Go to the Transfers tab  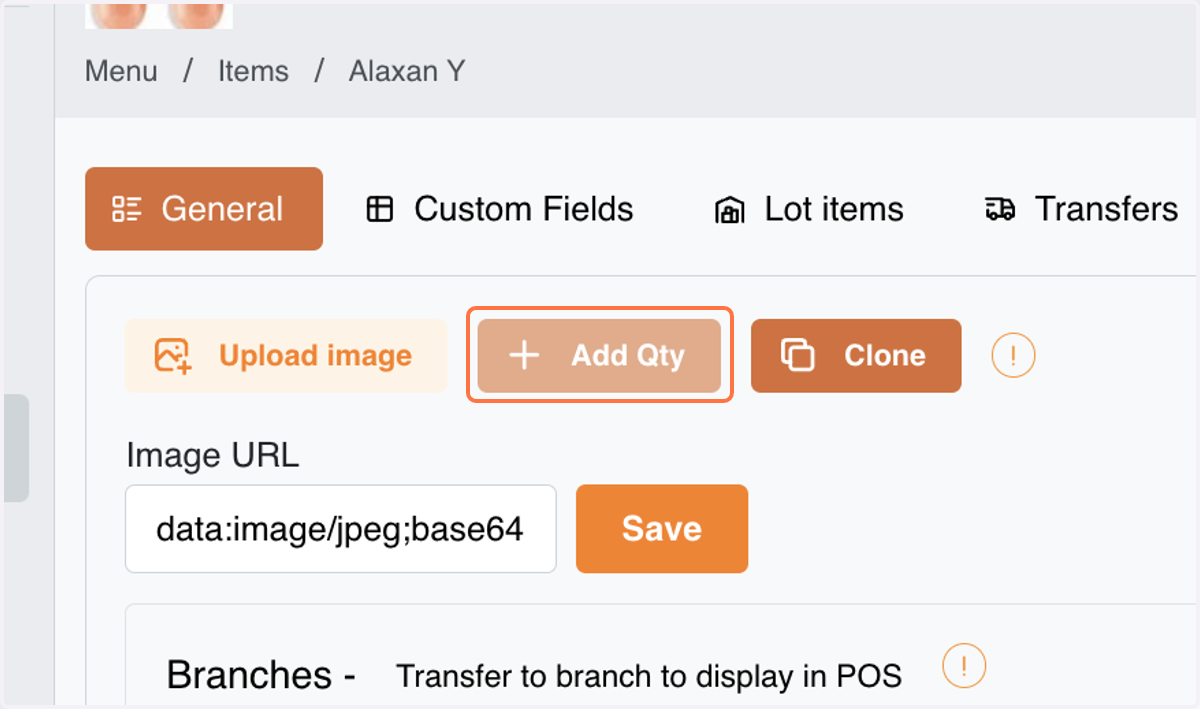tap(1082, 209)
